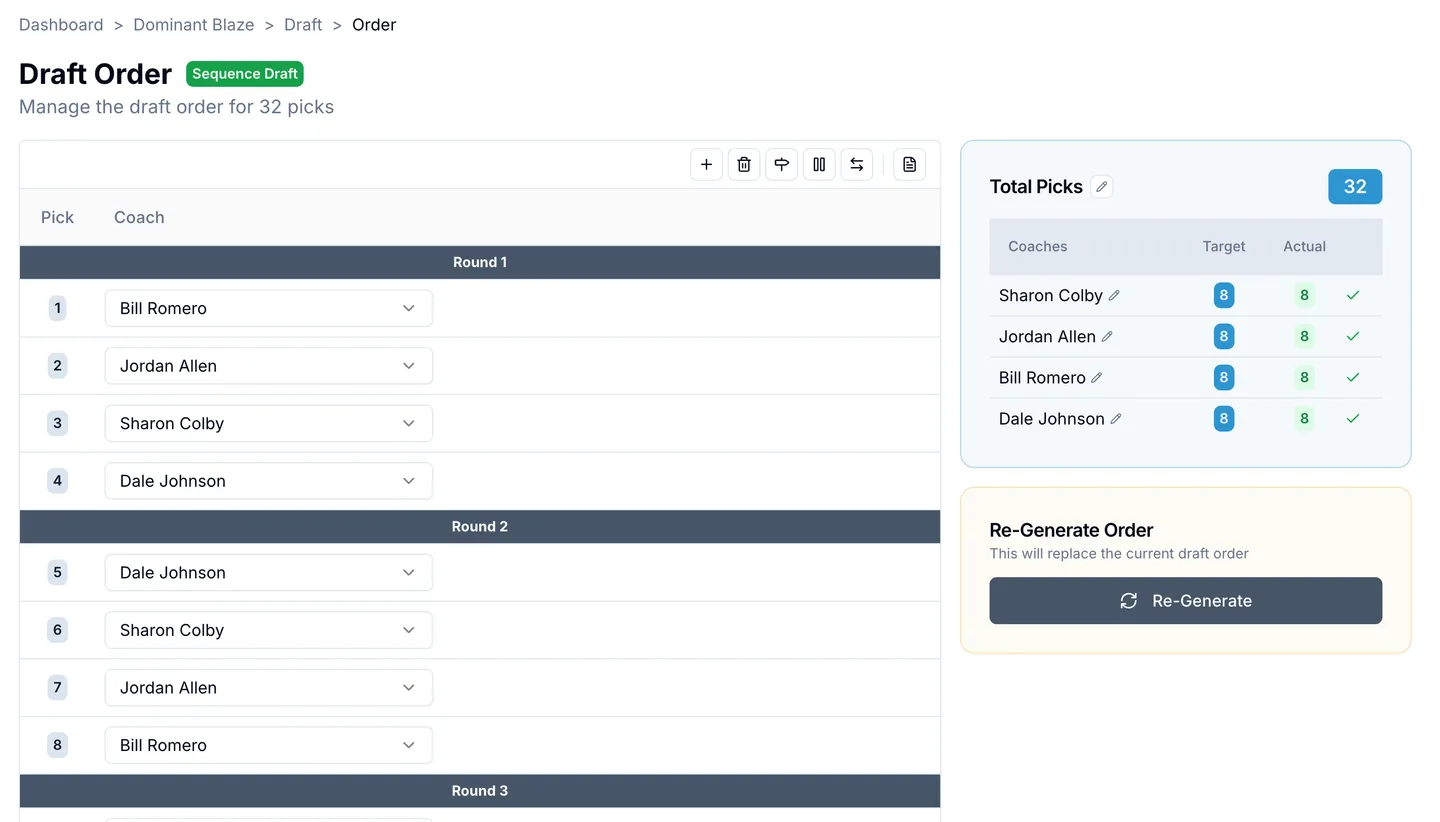Click the two-column bars icon in toolbar
Image resolution: width=1440 pixels, height=822 pixels.
point(819,164)
